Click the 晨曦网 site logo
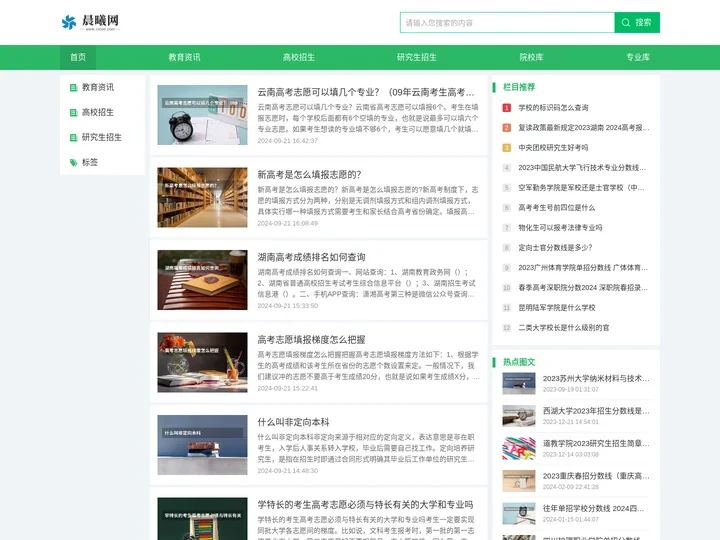Screen dimensions: 720x540 pyautogui.click(x=90, y=22)
